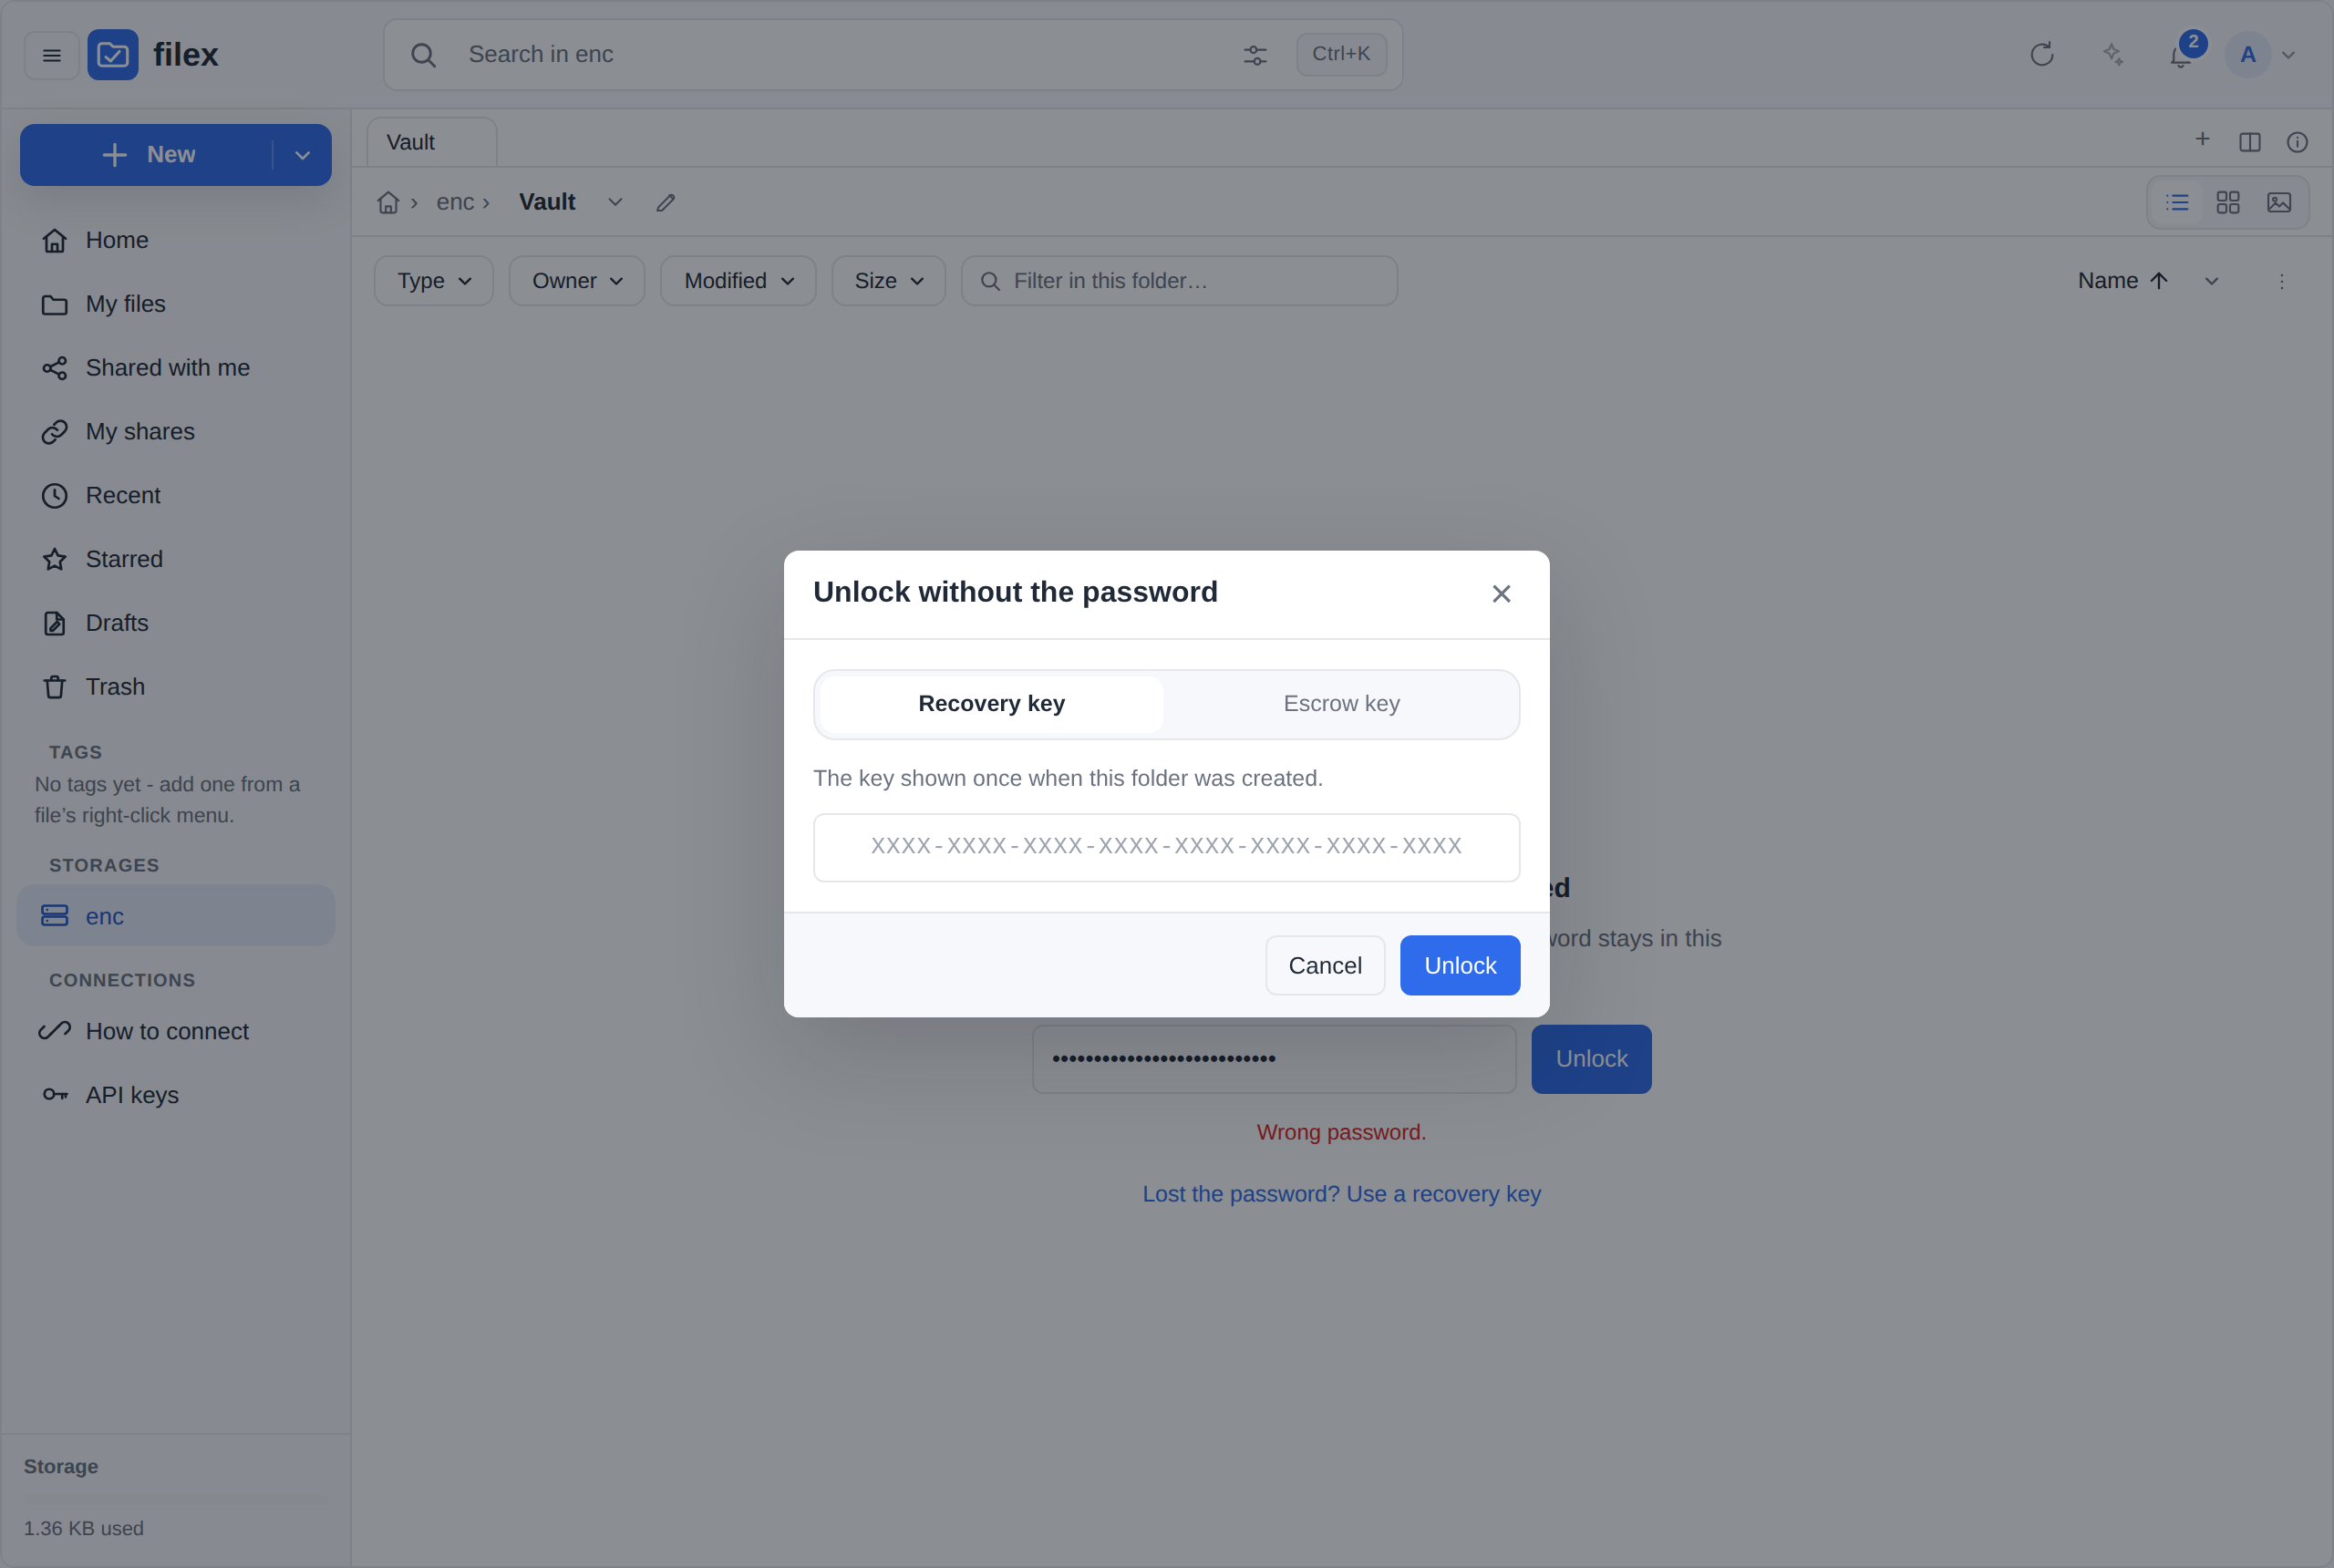Select the enc storage

point(176,916)
